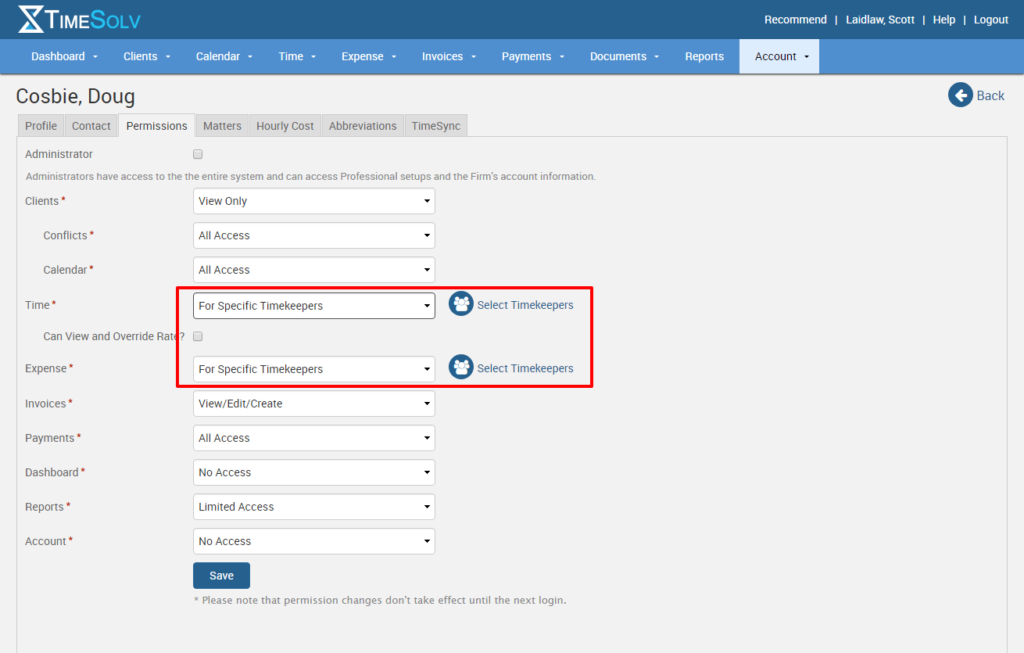Open the Time permission dropdown set to For Specific Timekeepers
The image size is (1024, 653).
pos(313,305)
